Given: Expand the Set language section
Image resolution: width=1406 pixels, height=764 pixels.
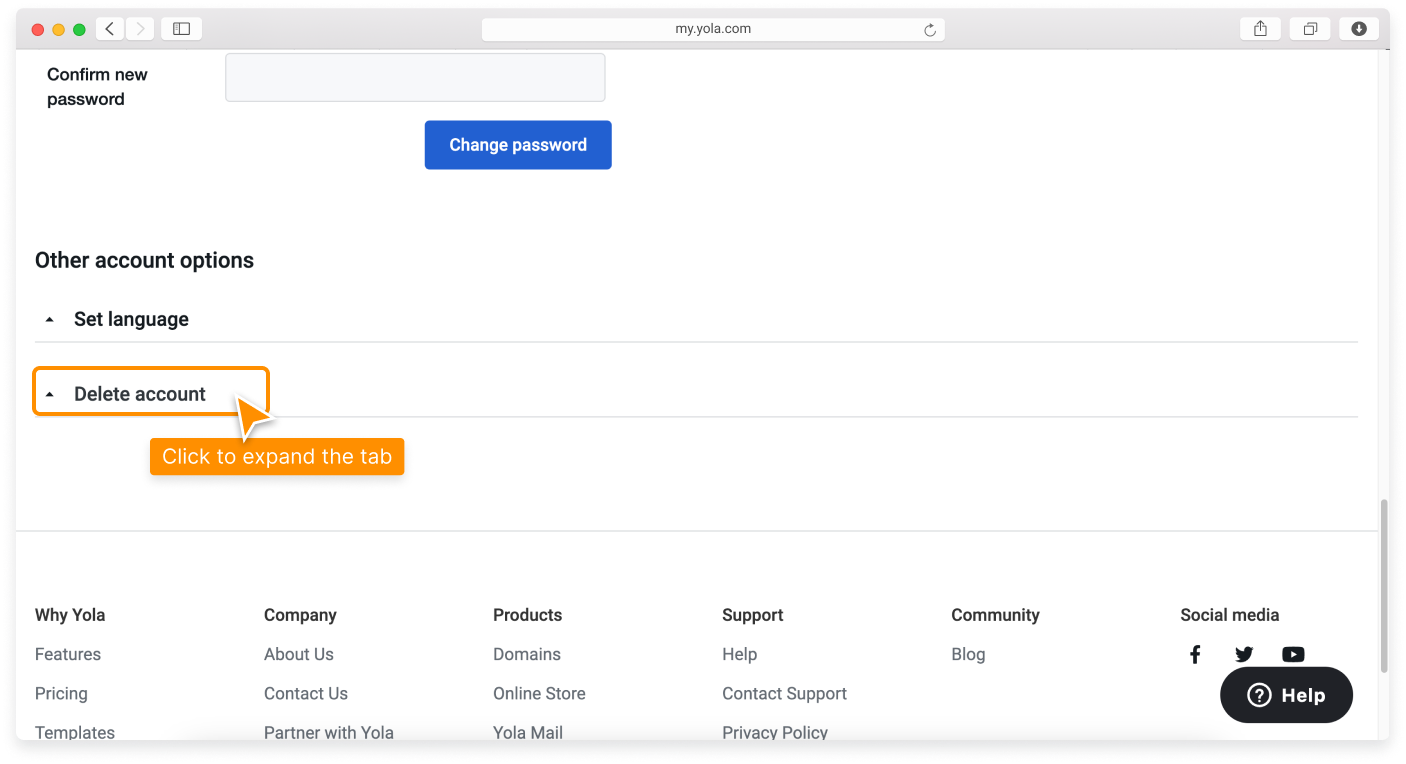Looking at the screenshot, I should pos(131,319).
